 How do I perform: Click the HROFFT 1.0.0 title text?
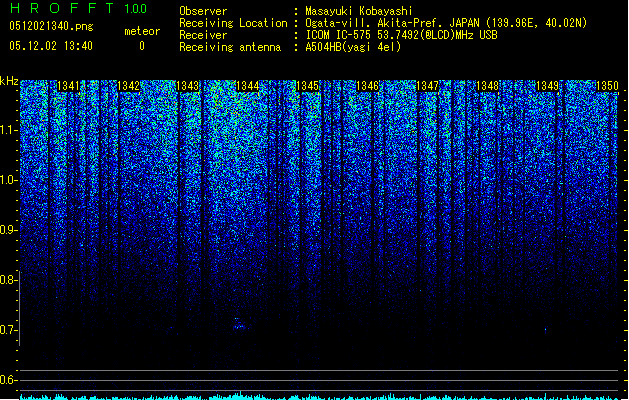[78, 8]
